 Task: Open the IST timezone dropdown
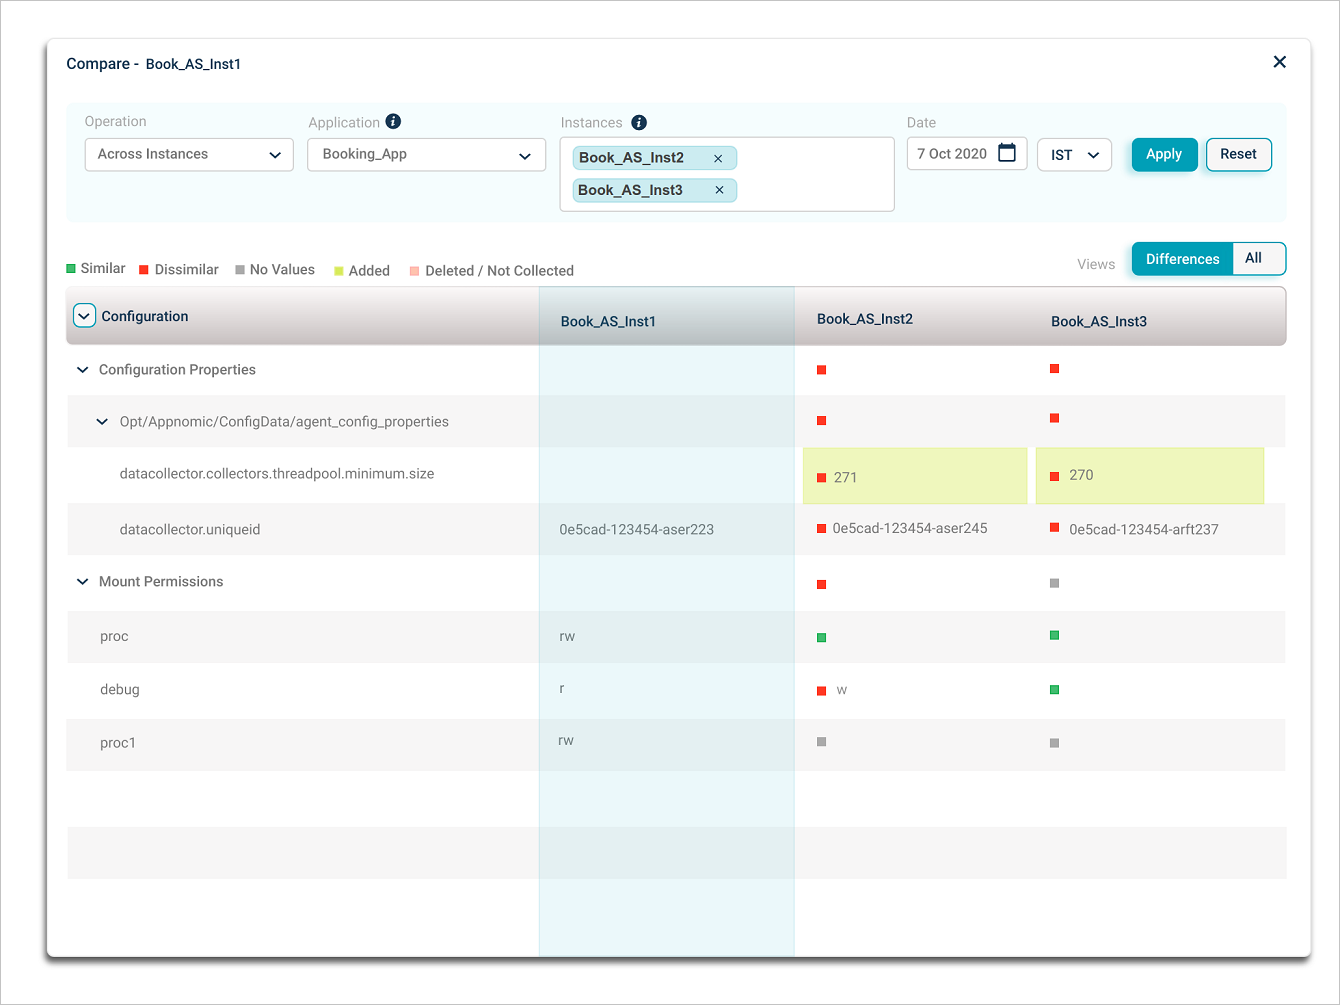pos(1074,155)
